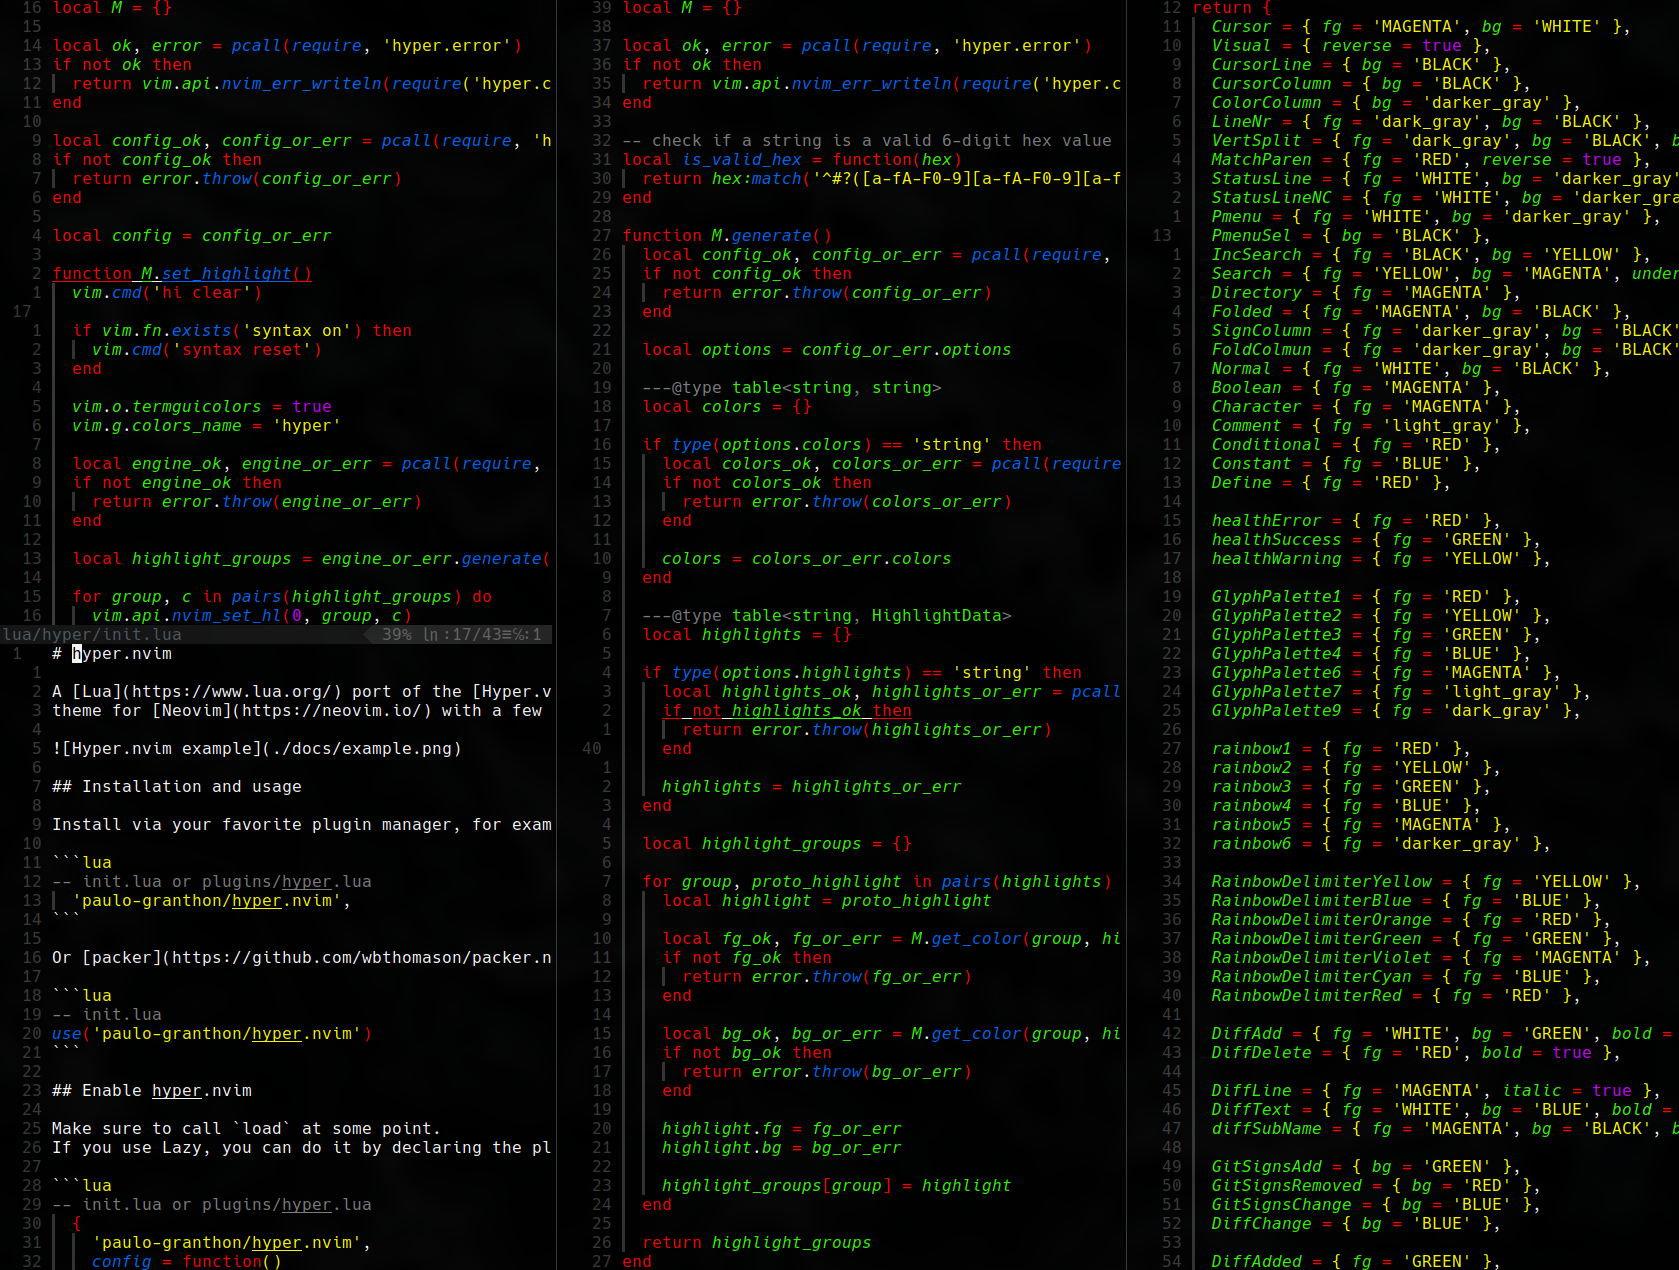Click 'local config = config_or_err' line
This screenshot has width=1679, height=1270.
(192, 235)
